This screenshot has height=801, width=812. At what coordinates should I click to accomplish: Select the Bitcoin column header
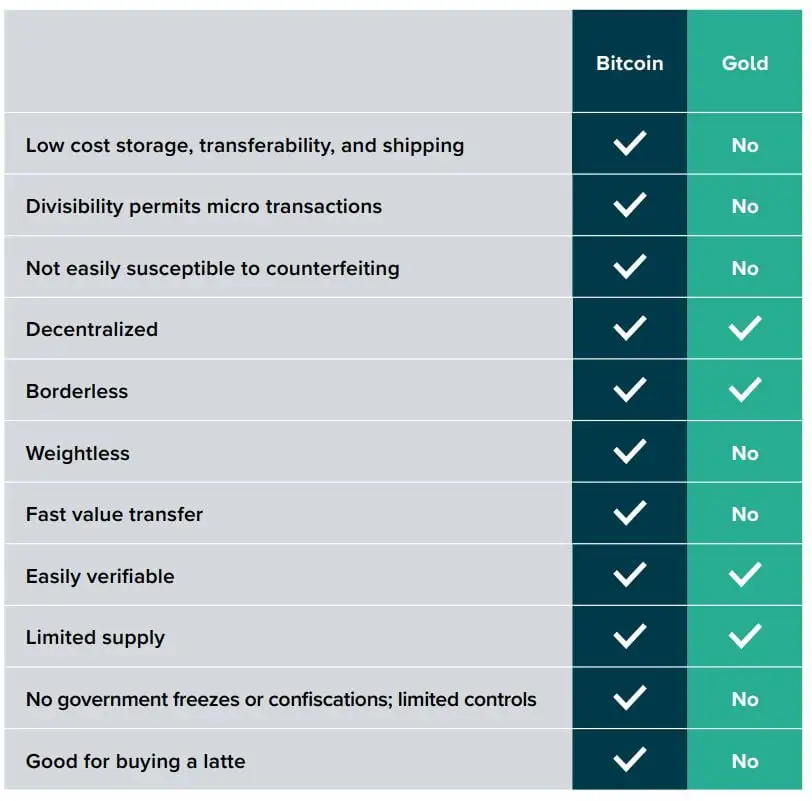(629, 63)
